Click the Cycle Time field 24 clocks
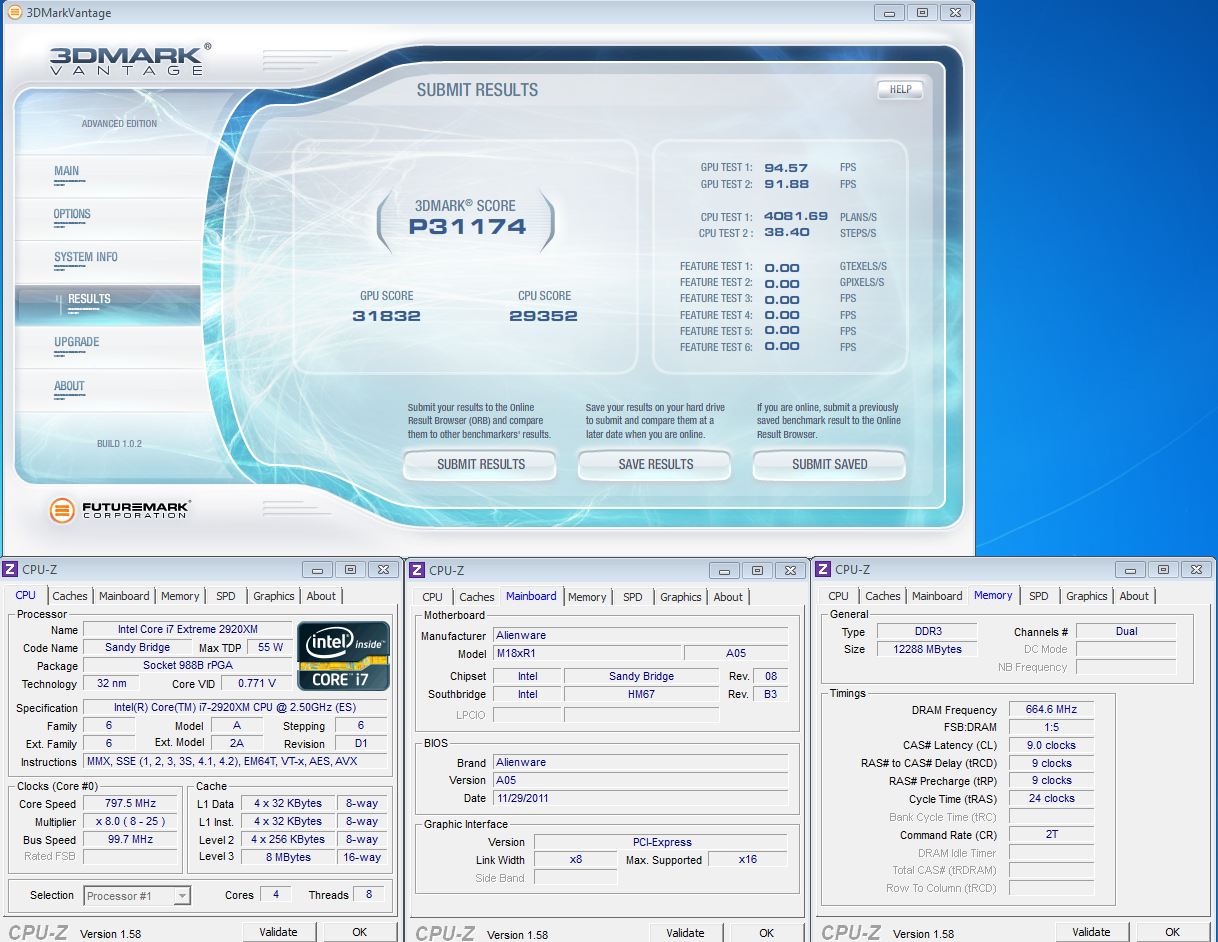The width and height of the screenshot is (1218, 942). tap(1051, 799)
